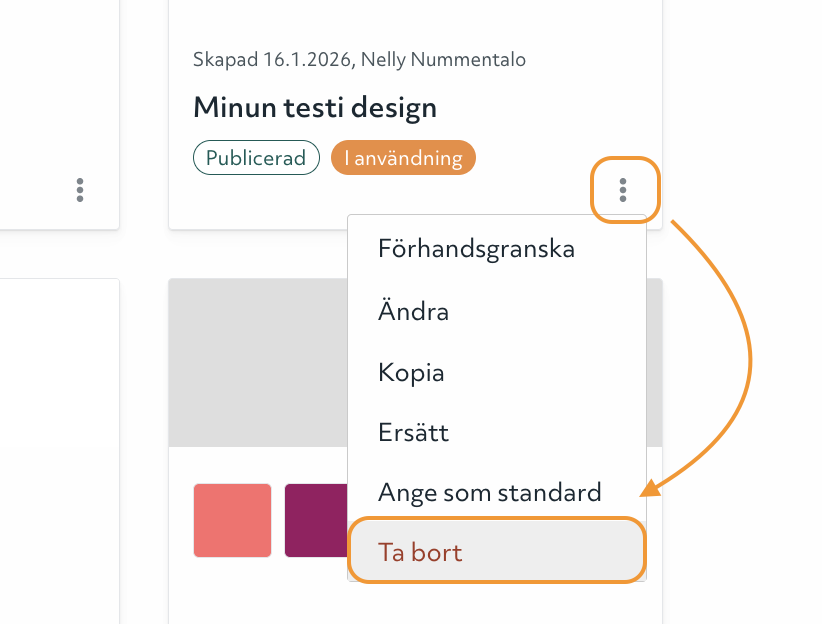Click white area below the color swatches

coord(257,595)
